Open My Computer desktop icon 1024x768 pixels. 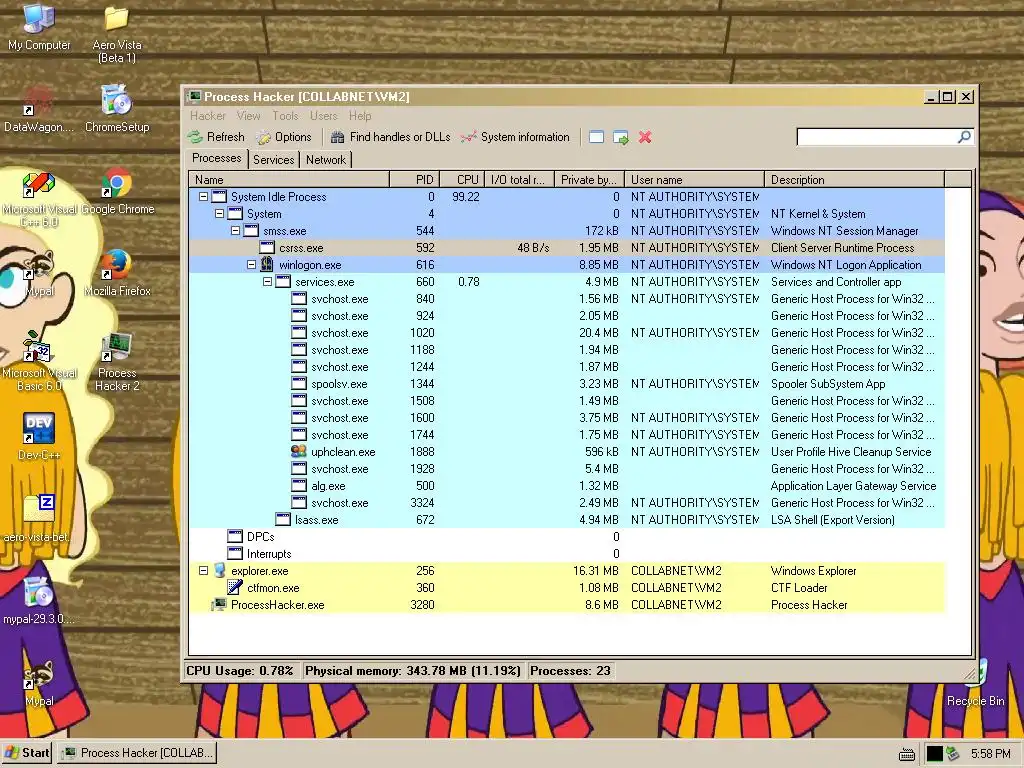coord(39,27)
